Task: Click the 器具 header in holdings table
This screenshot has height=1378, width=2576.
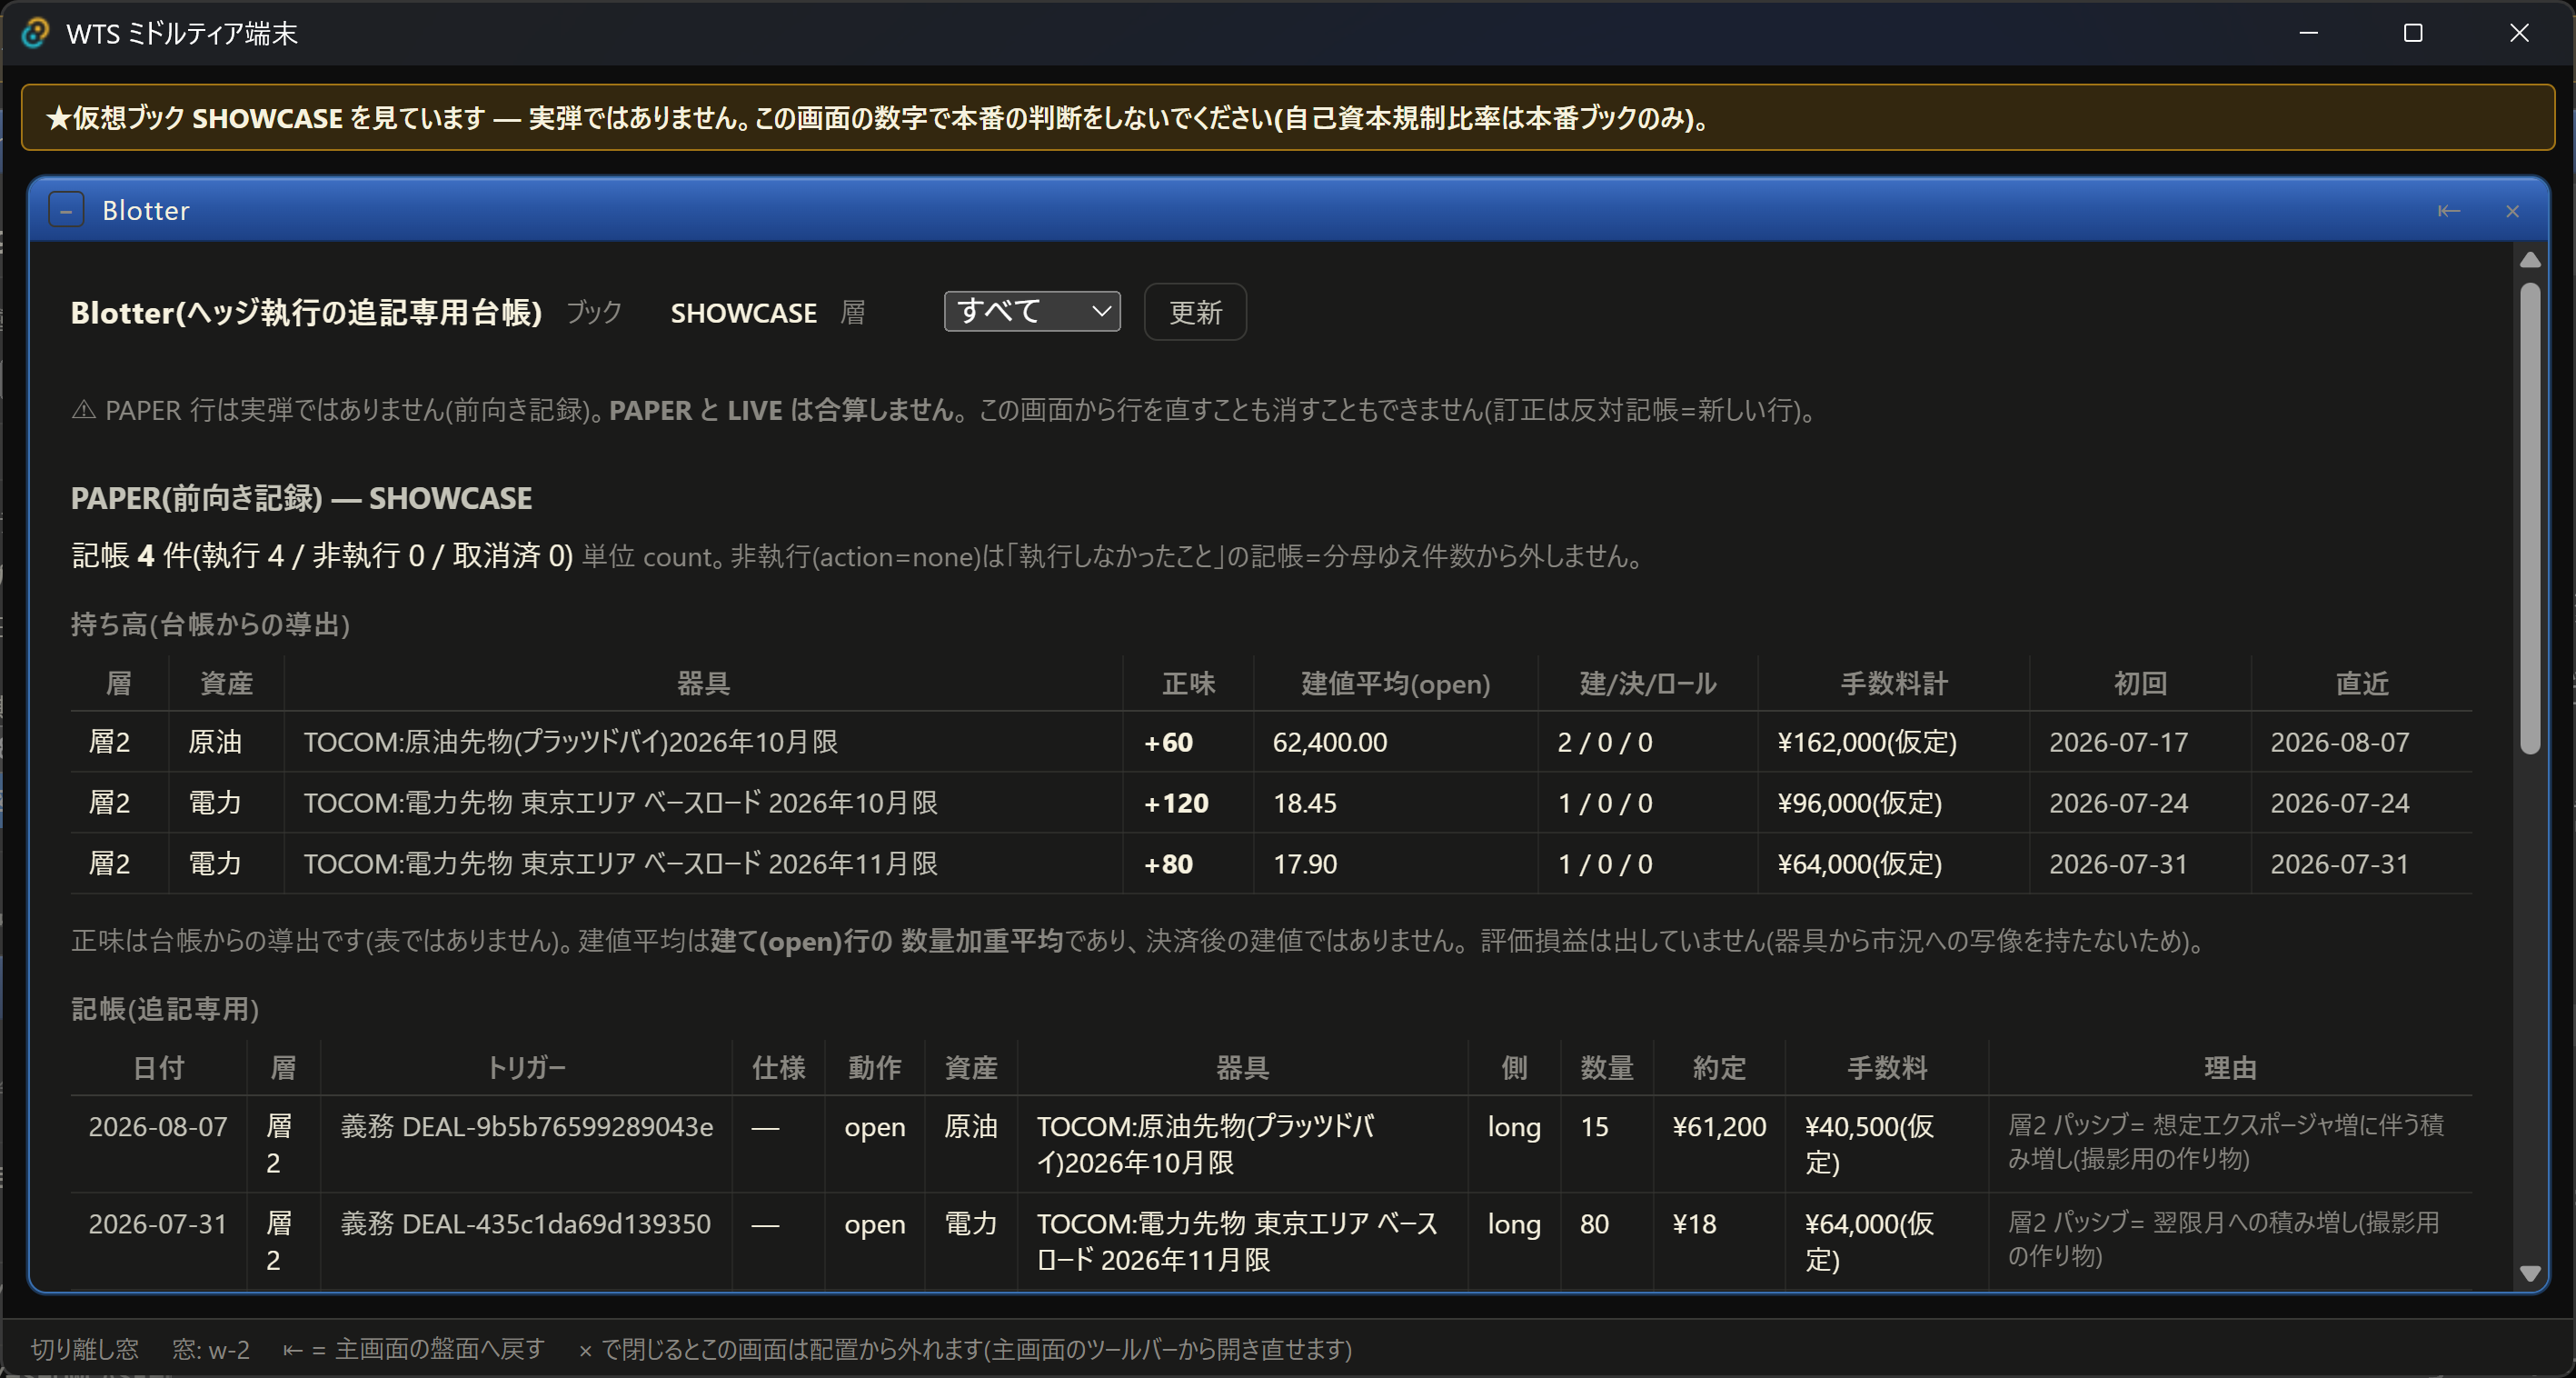Action: pos(703,684)
